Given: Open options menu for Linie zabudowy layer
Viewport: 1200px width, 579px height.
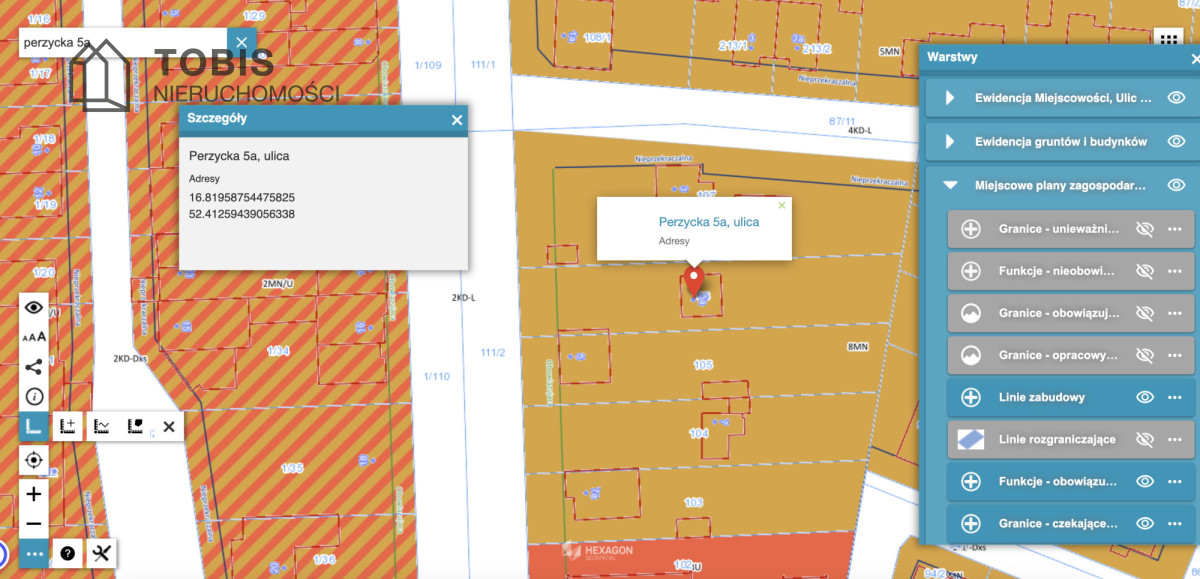Looking at the screenshot, I should pyautogui.click(x=1175, y=397).
